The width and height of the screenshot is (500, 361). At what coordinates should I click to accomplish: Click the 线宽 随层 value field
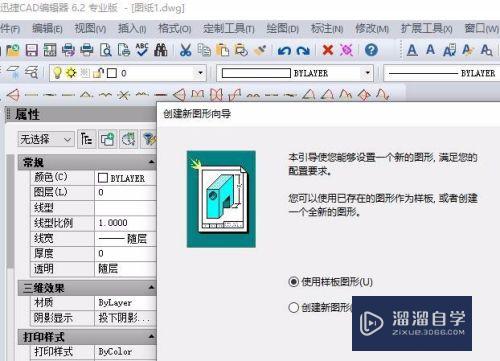125,238
